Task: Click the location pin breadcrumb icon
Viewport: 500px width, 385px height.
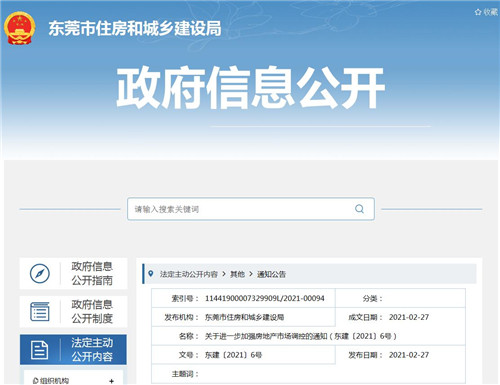Action: pos(151,274)
